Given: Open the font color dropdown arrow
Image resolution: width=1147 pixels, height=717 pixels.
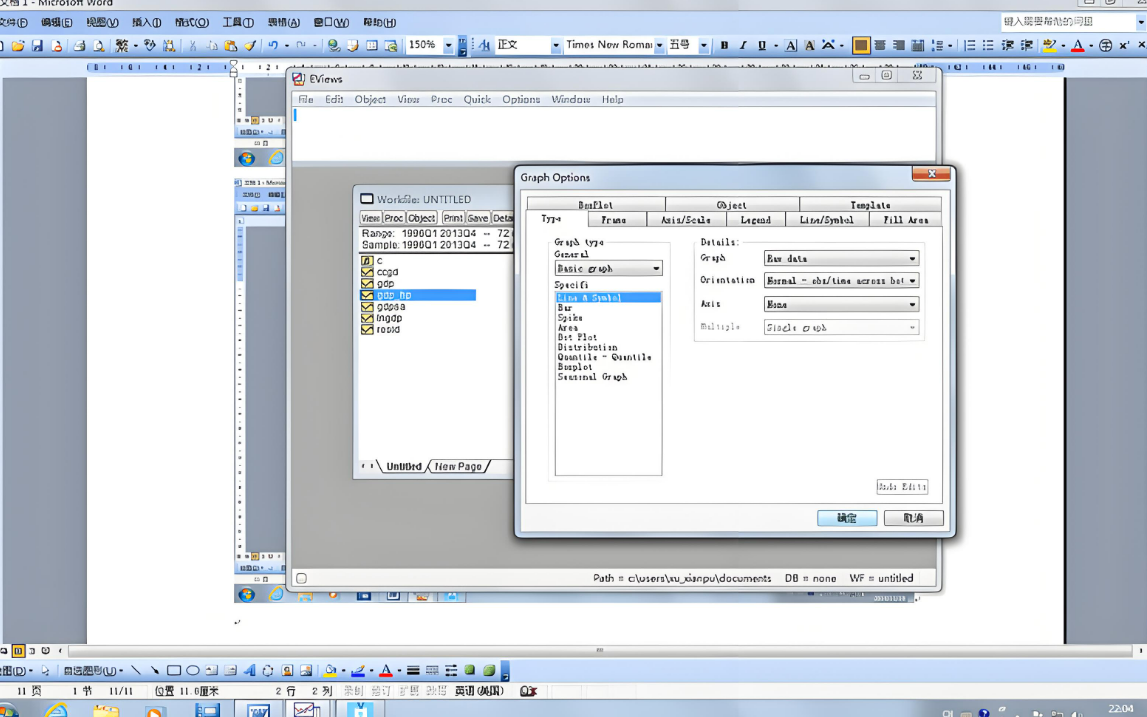Looking at the screenshot, I should tap(1091, 45).
